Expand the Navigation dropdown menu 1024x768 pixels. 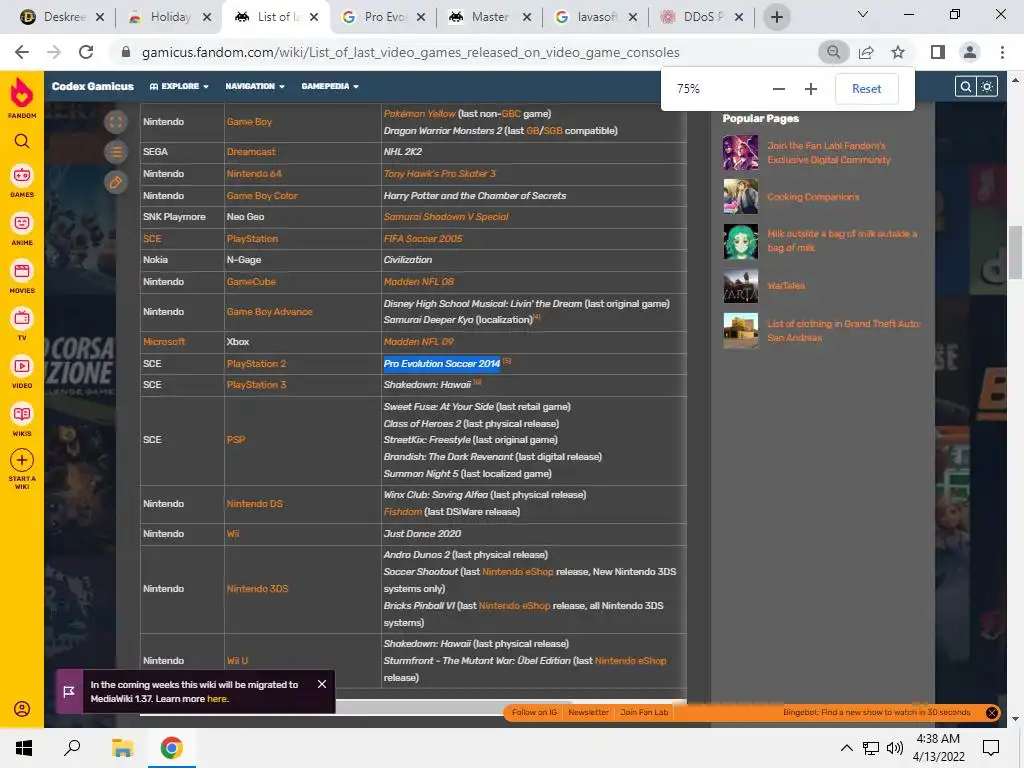pyautogui.click(x=255, y=86)
